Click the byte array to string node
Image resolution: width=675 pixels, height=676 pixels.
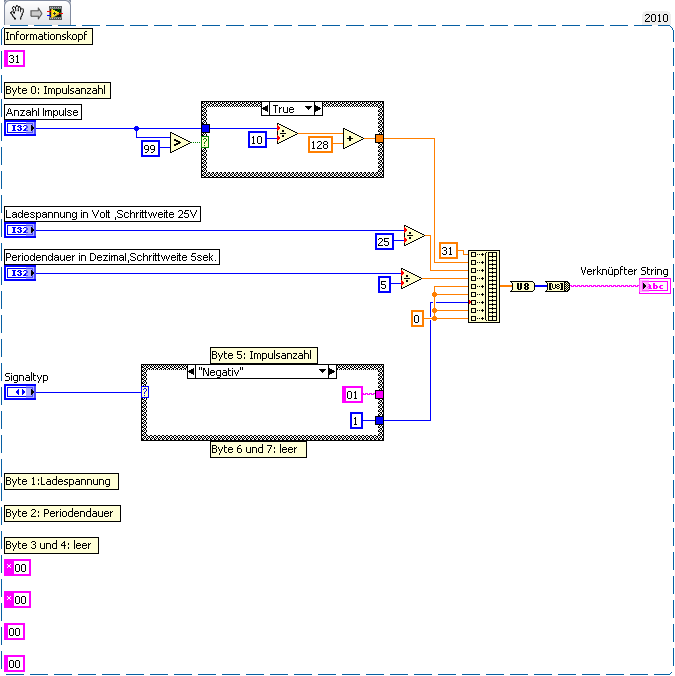coord(557,286)
